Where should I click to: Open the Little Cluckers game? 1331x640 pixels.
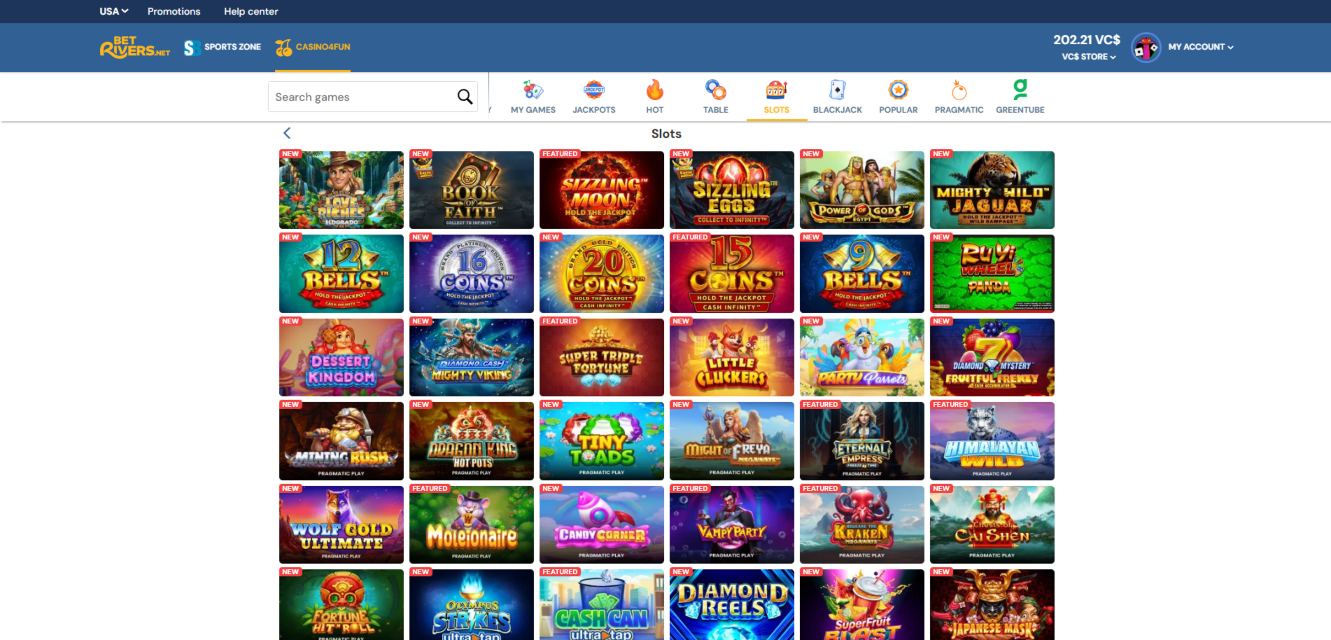click(x=732, y=357)
